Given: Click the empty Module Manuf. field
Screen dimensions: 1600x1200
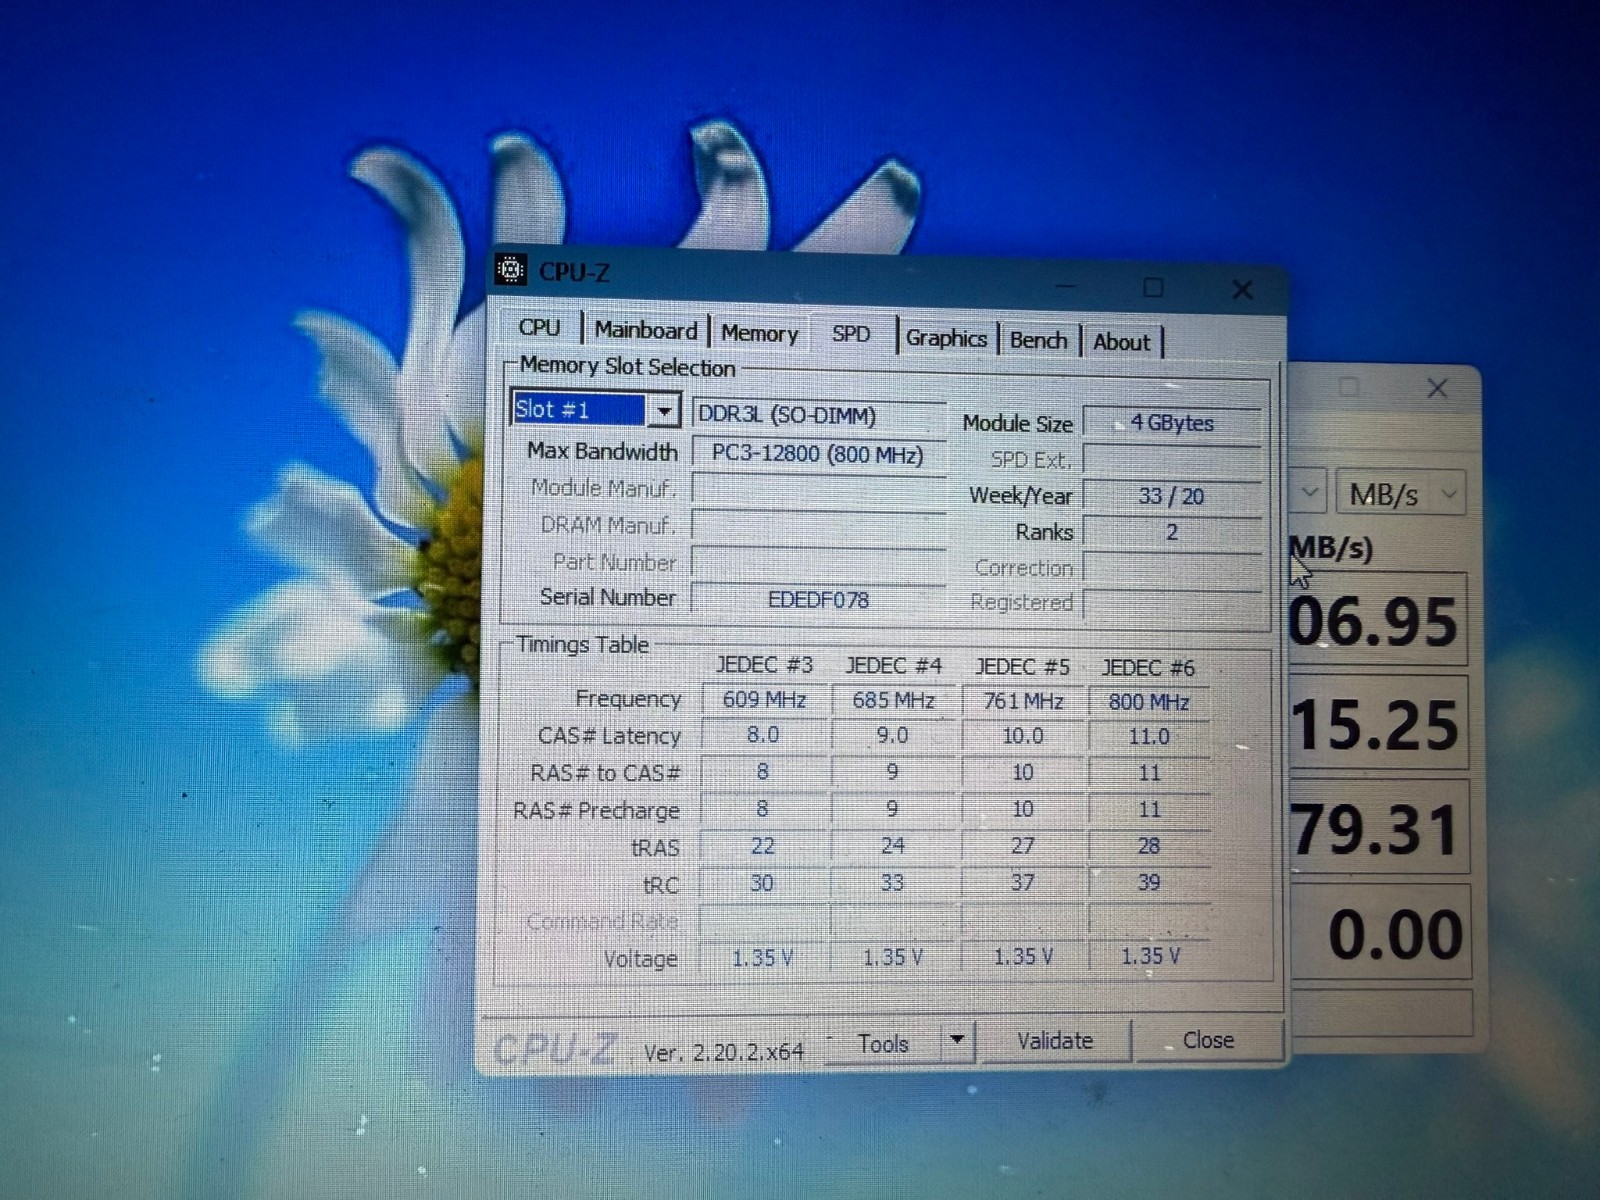Looking at the screenshot, I should [x=818, y=489].
